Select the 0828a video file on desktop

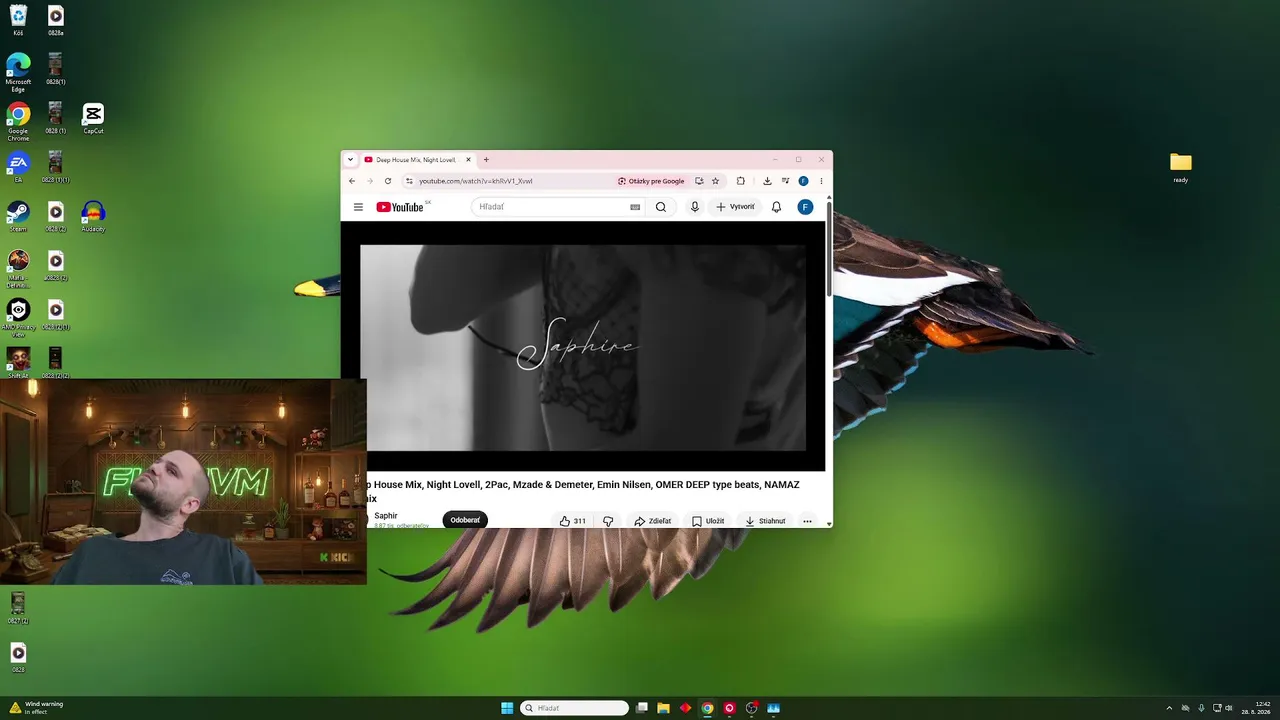click(56, 19)
